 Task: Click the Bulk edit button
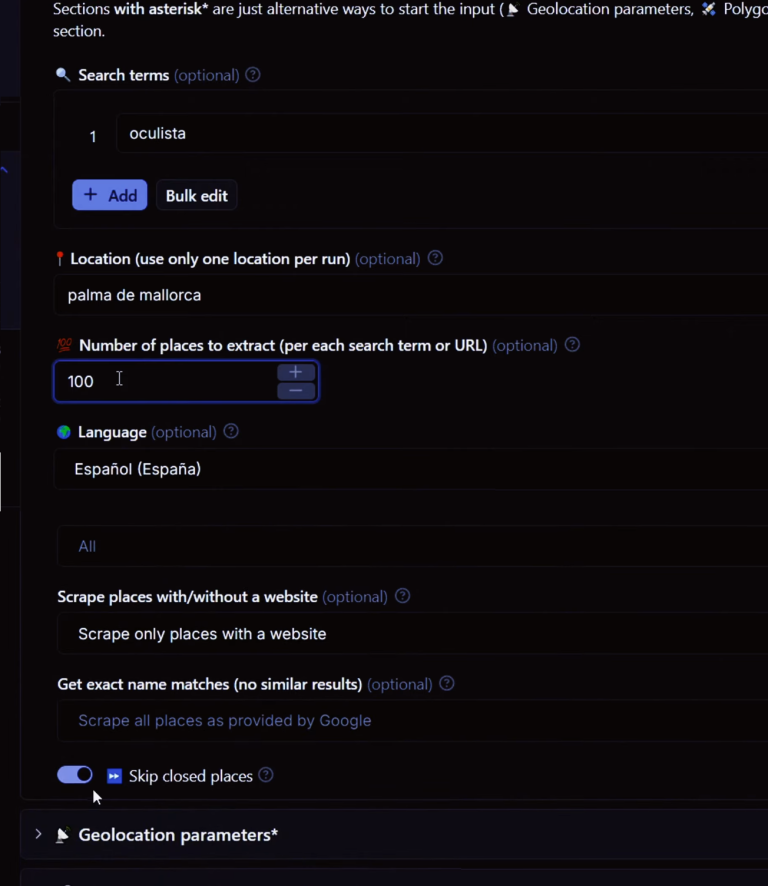tap(196, 196)
